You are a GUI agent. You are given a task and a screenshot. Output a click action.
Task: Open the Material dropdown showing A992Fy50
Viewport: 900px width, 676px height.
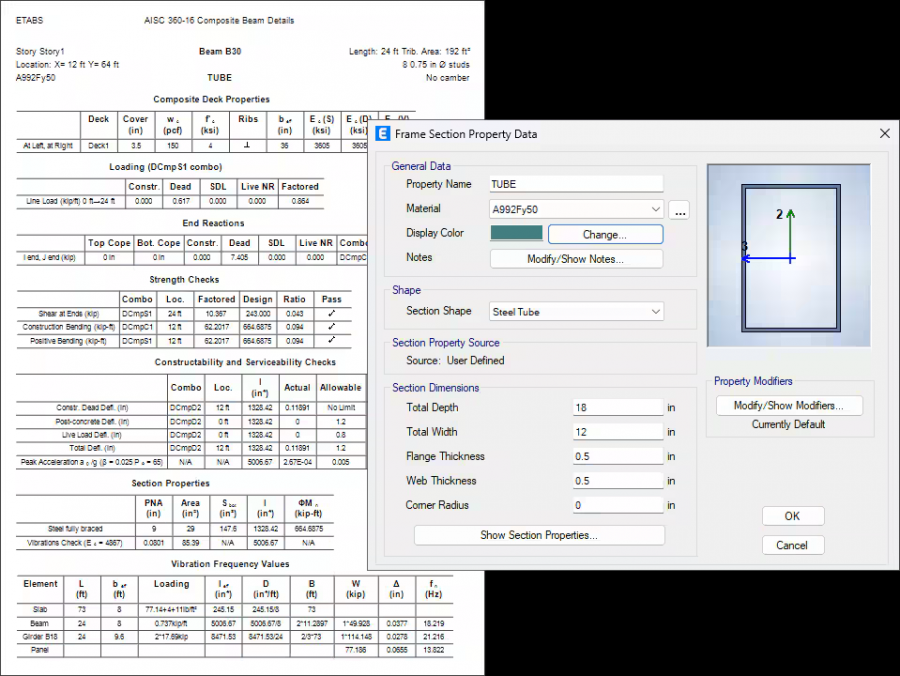(576, 209)
